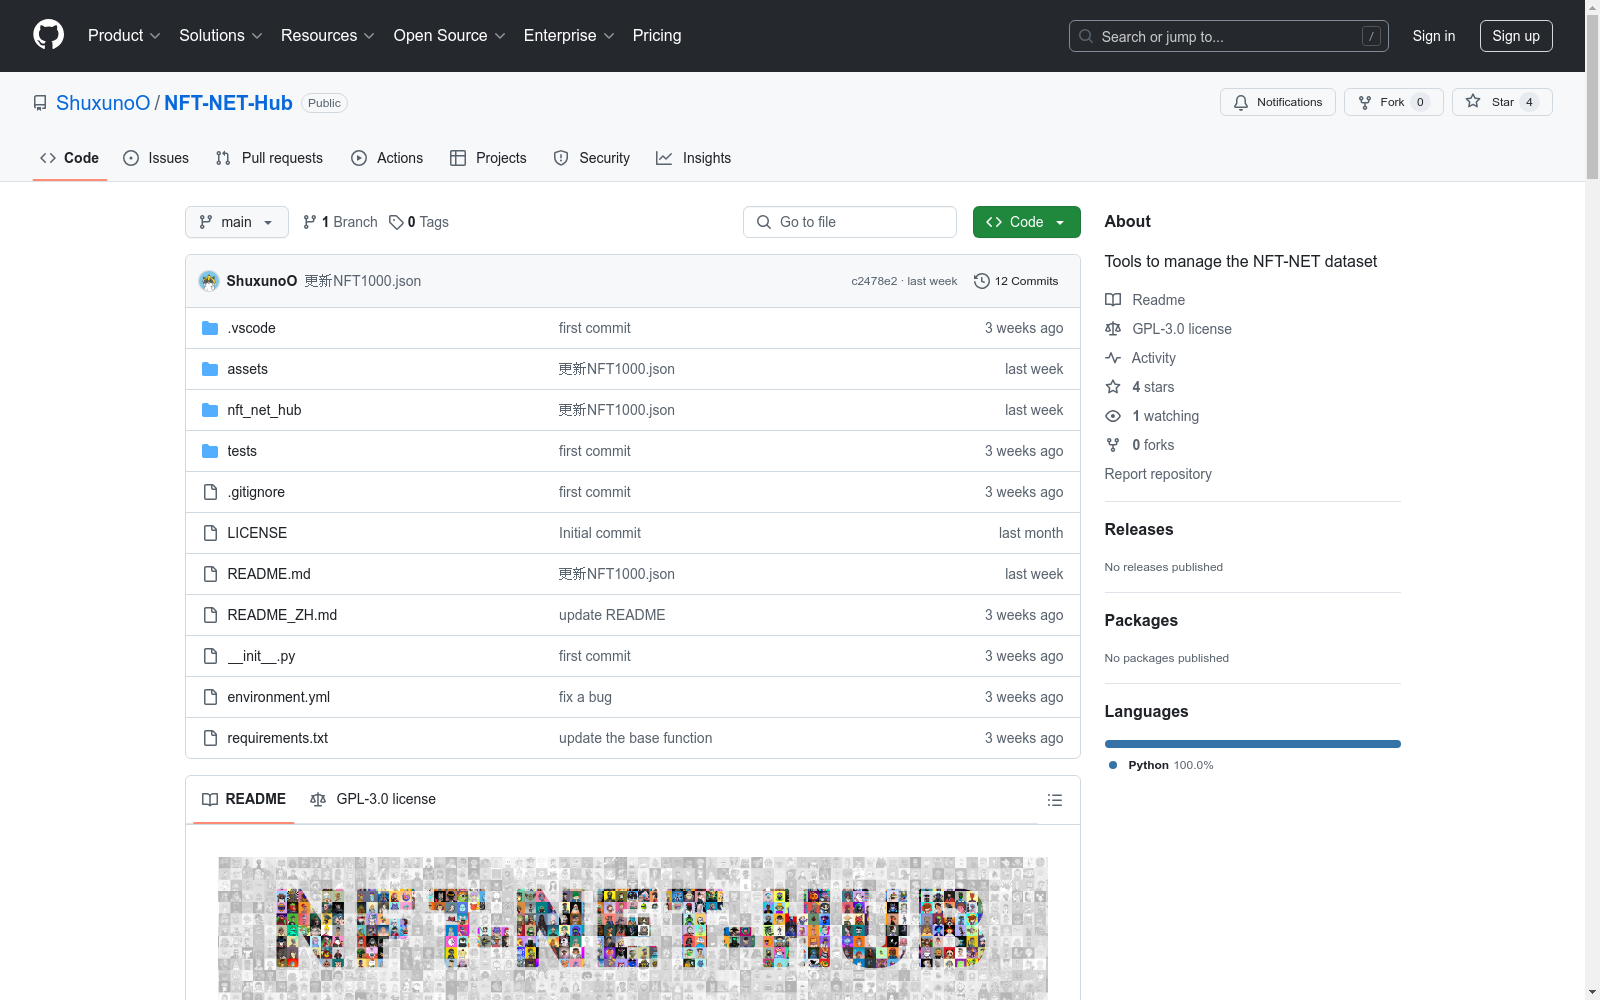Click the Star icon
The width and height of the screenshot is (1600, 1000).
(x=1473, y=101)
